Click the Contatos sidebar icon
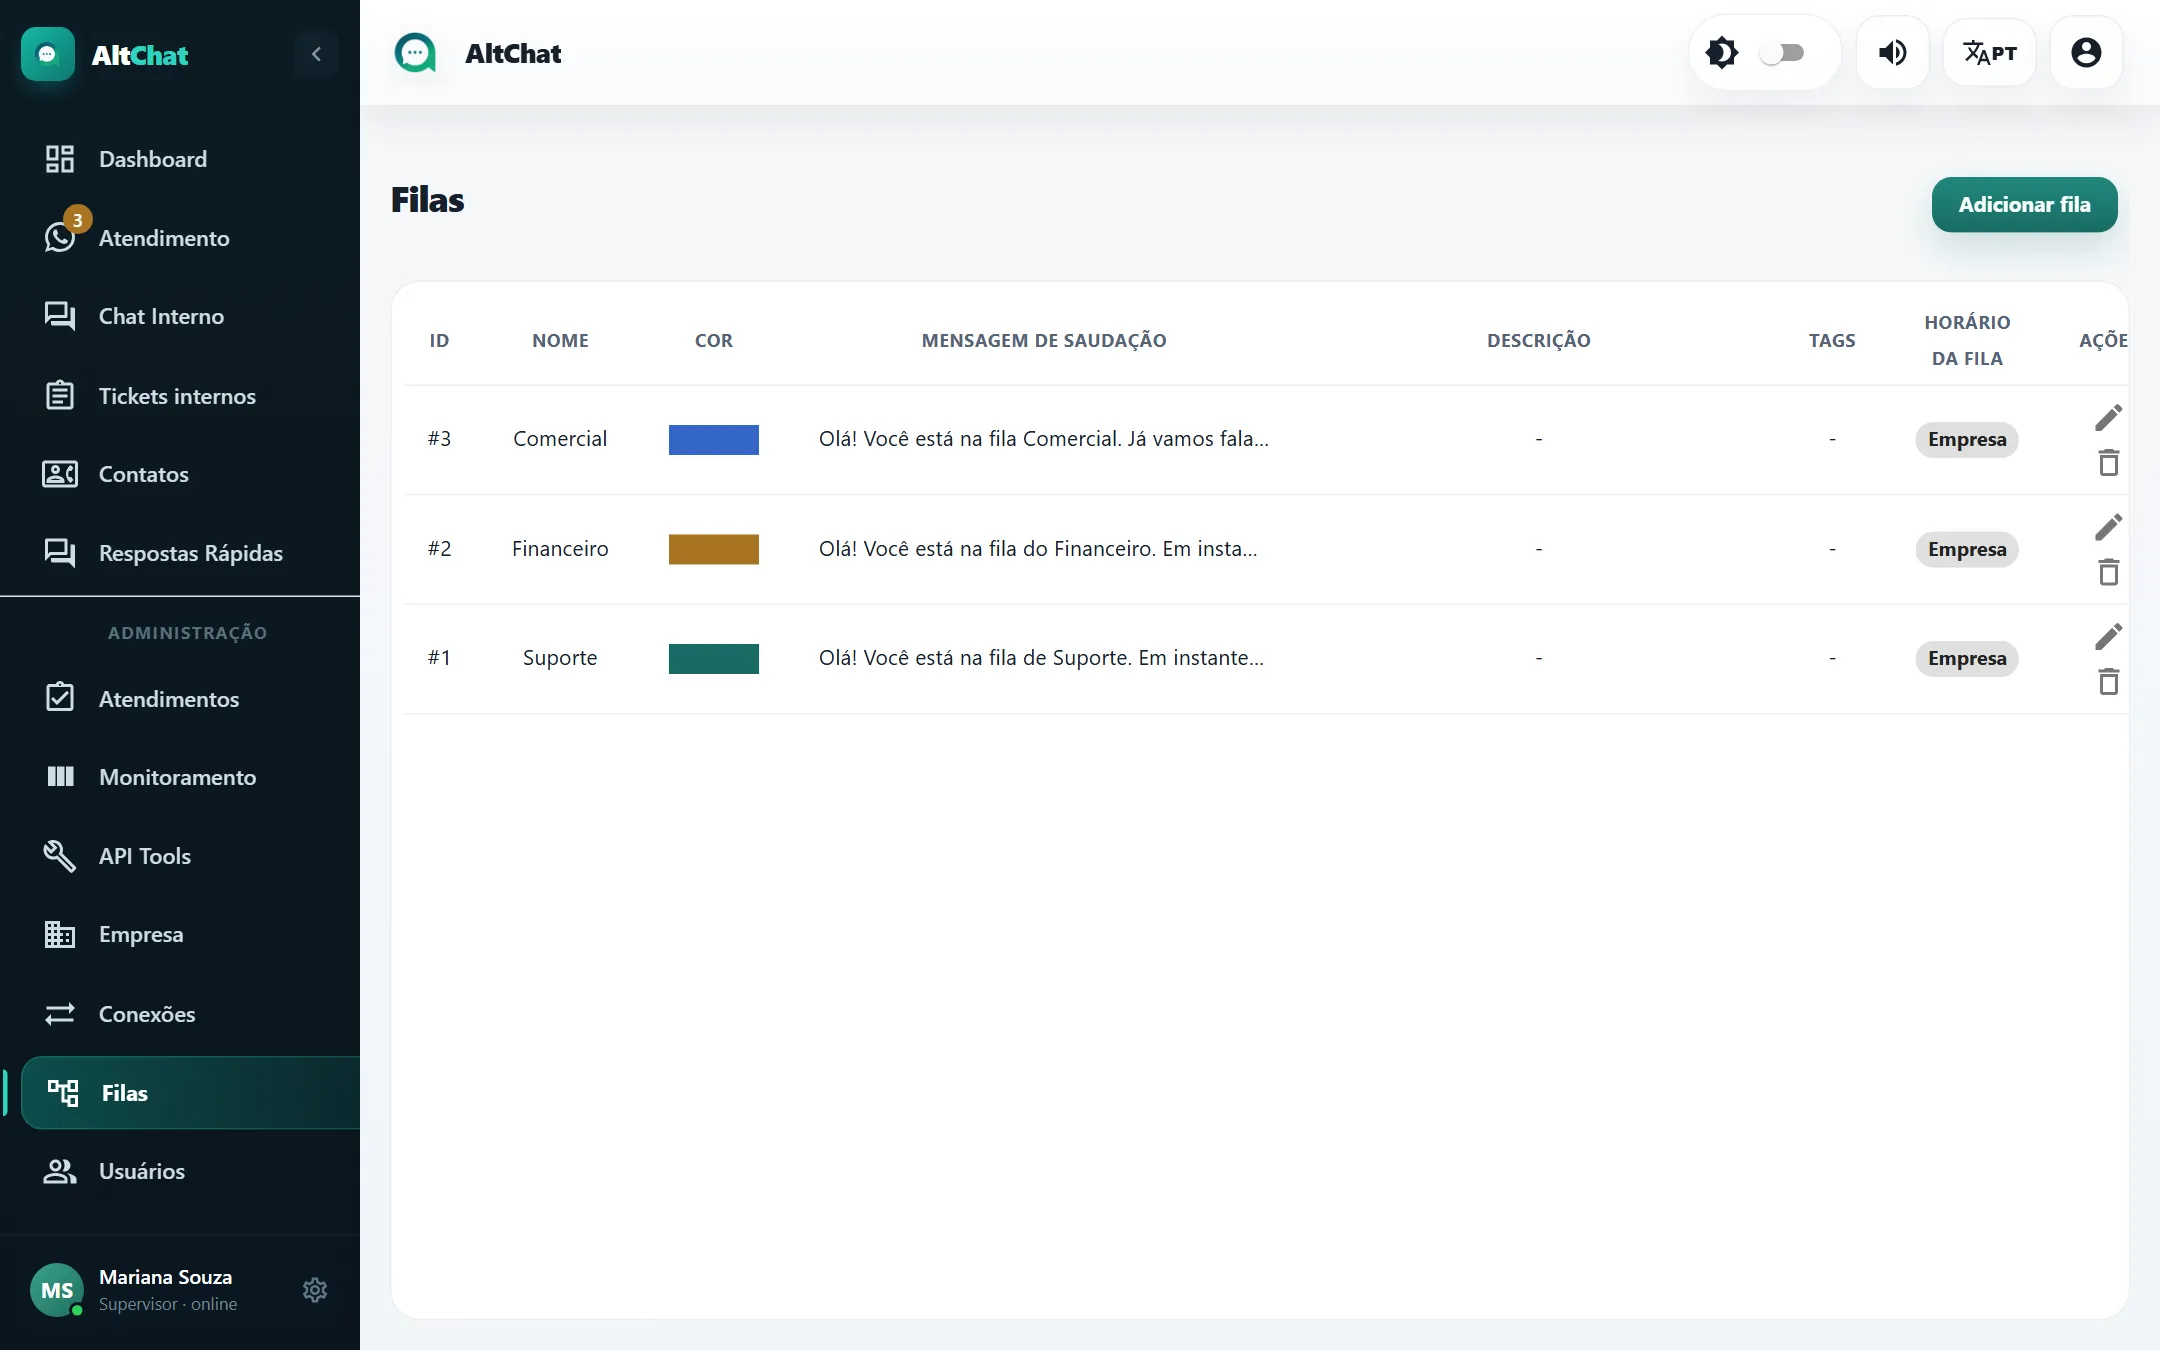Image resolution: width=2160 pixels, height=1350 pixels. [60, 474]
